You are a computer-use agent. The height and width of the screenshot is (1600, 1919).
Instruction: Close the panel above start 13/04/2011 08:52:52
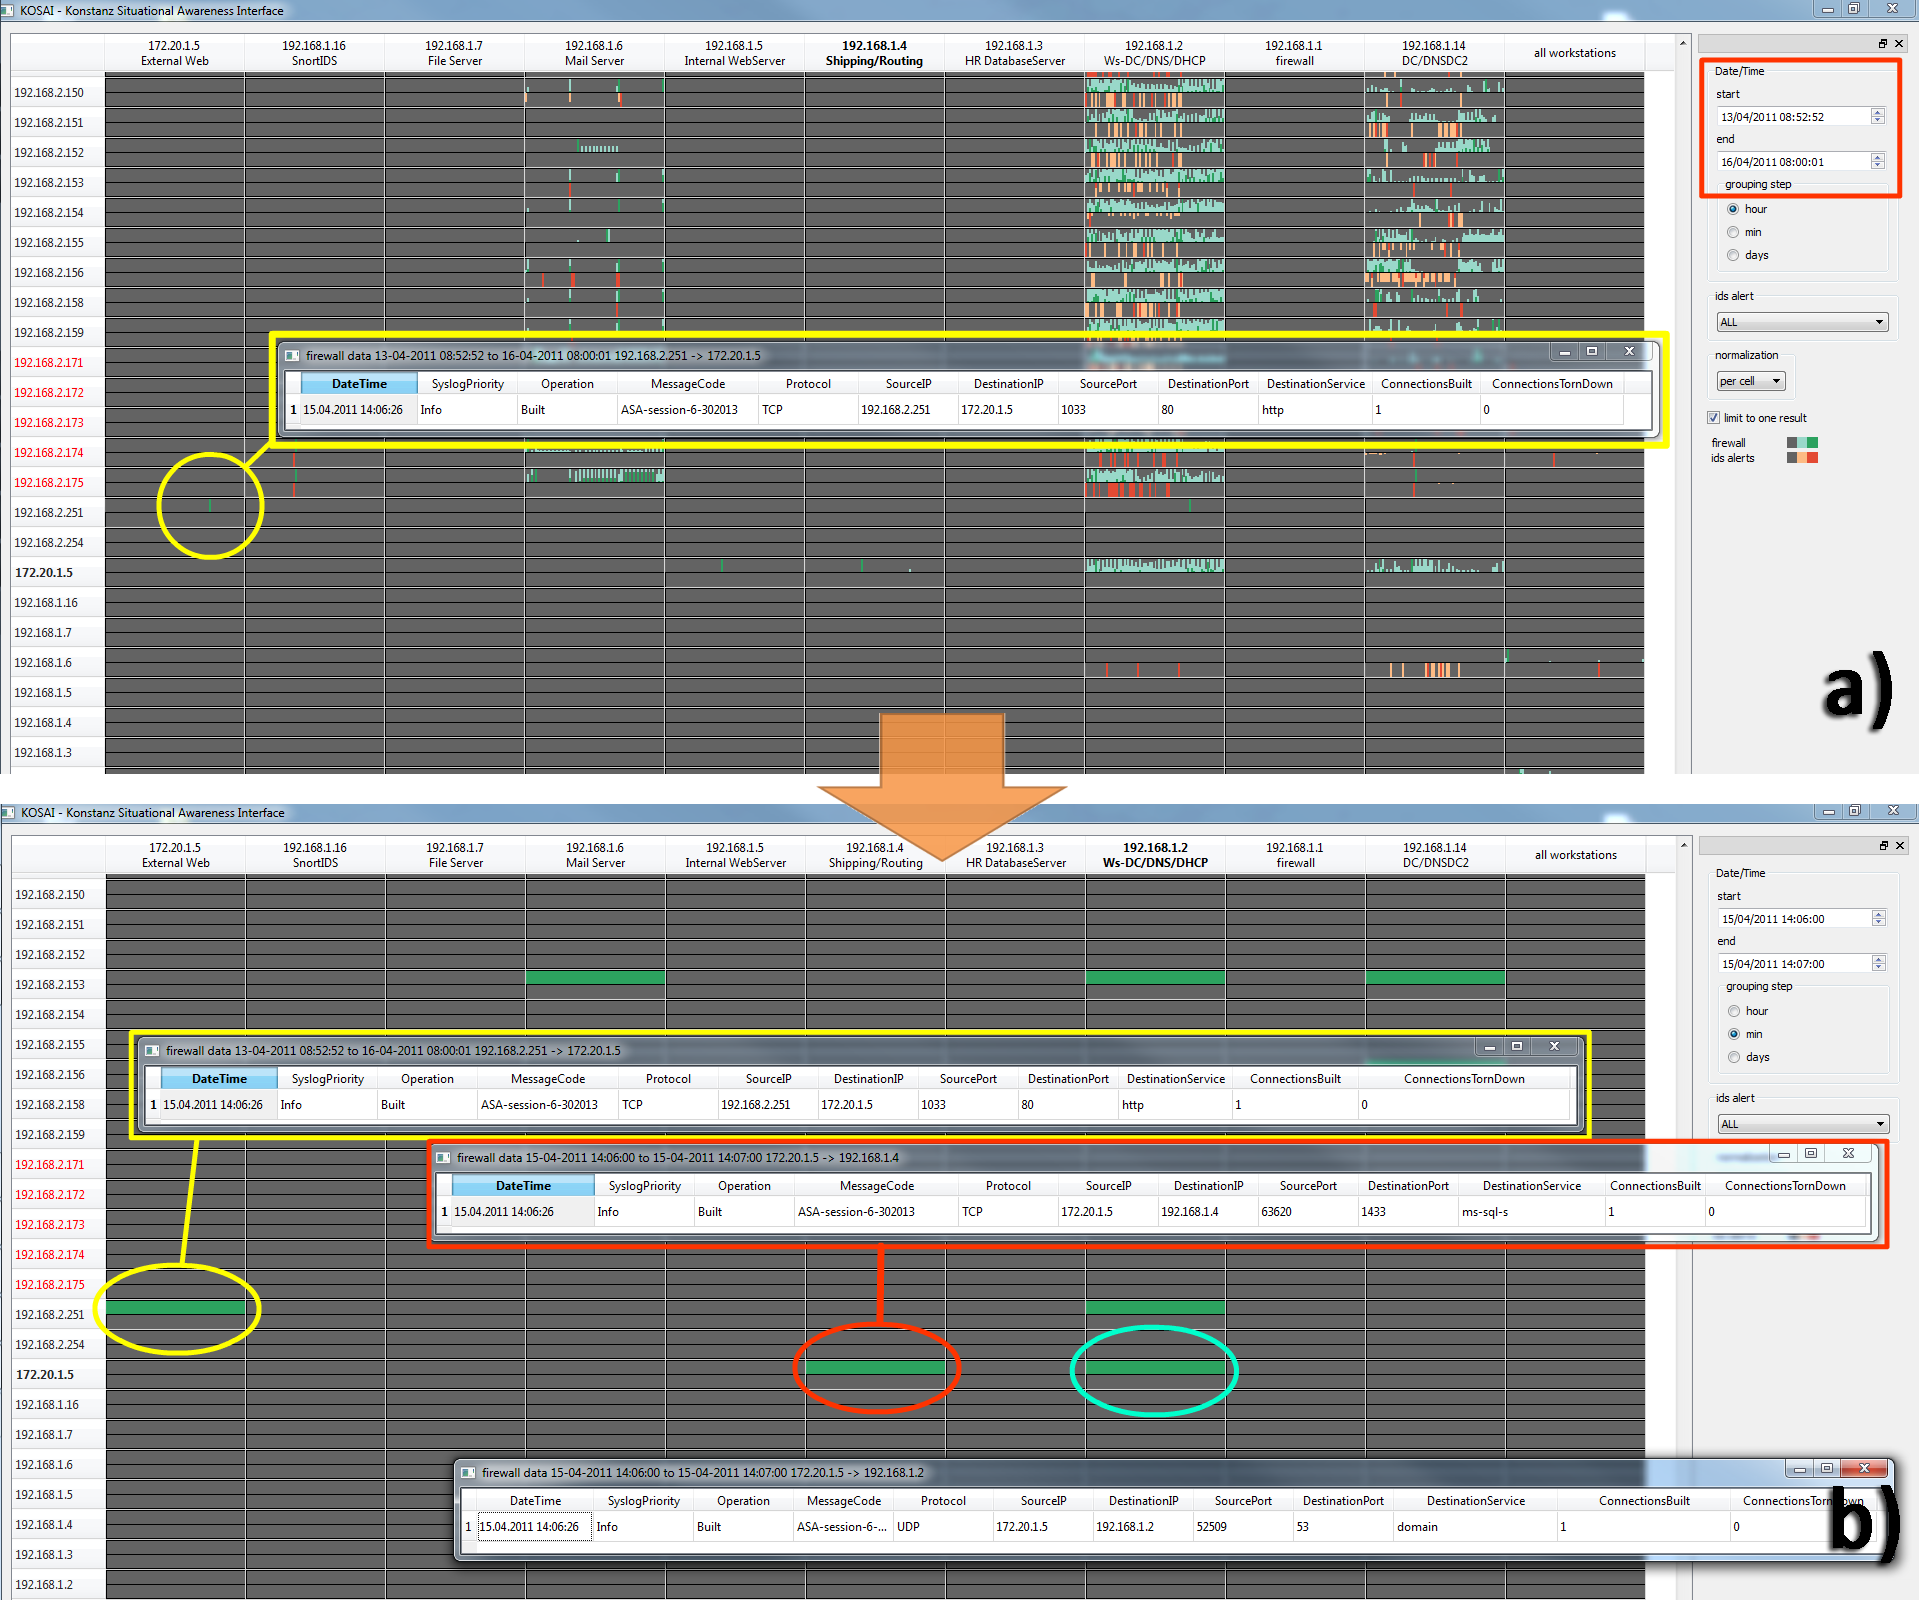[x=1899, y=43]
